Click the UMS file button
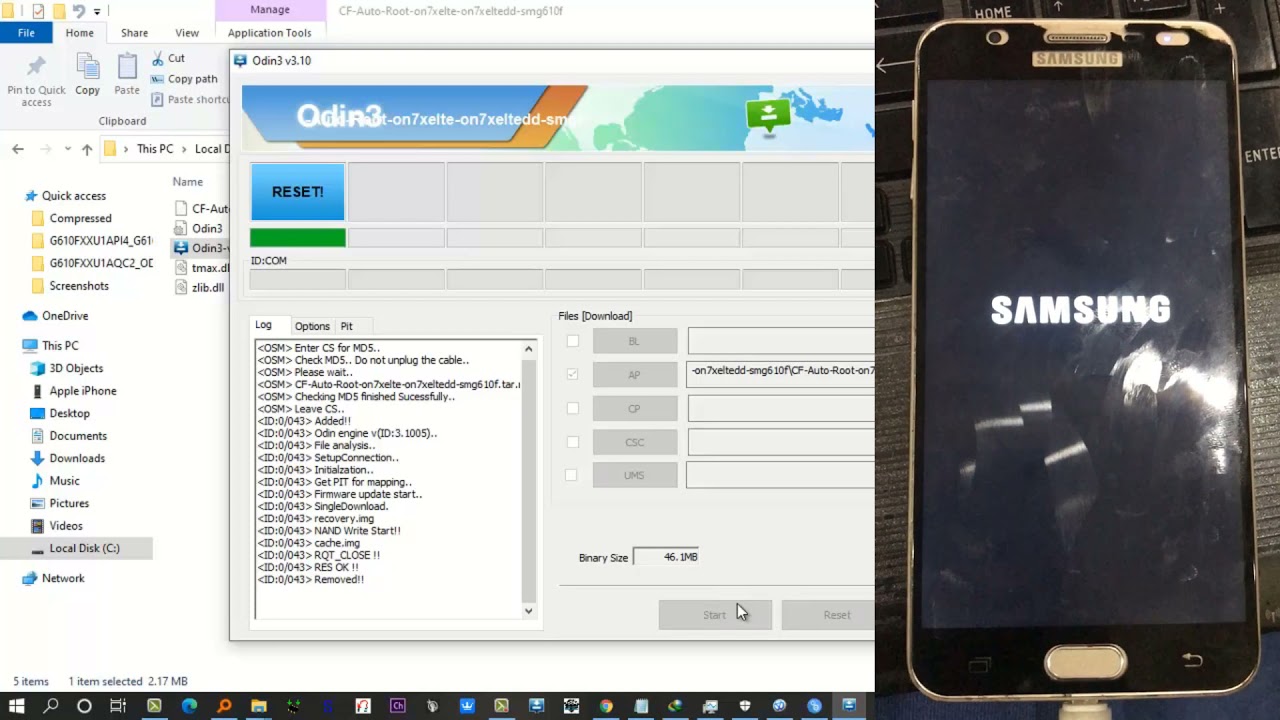Viewport: 1280px width, 720px height. 634,475
